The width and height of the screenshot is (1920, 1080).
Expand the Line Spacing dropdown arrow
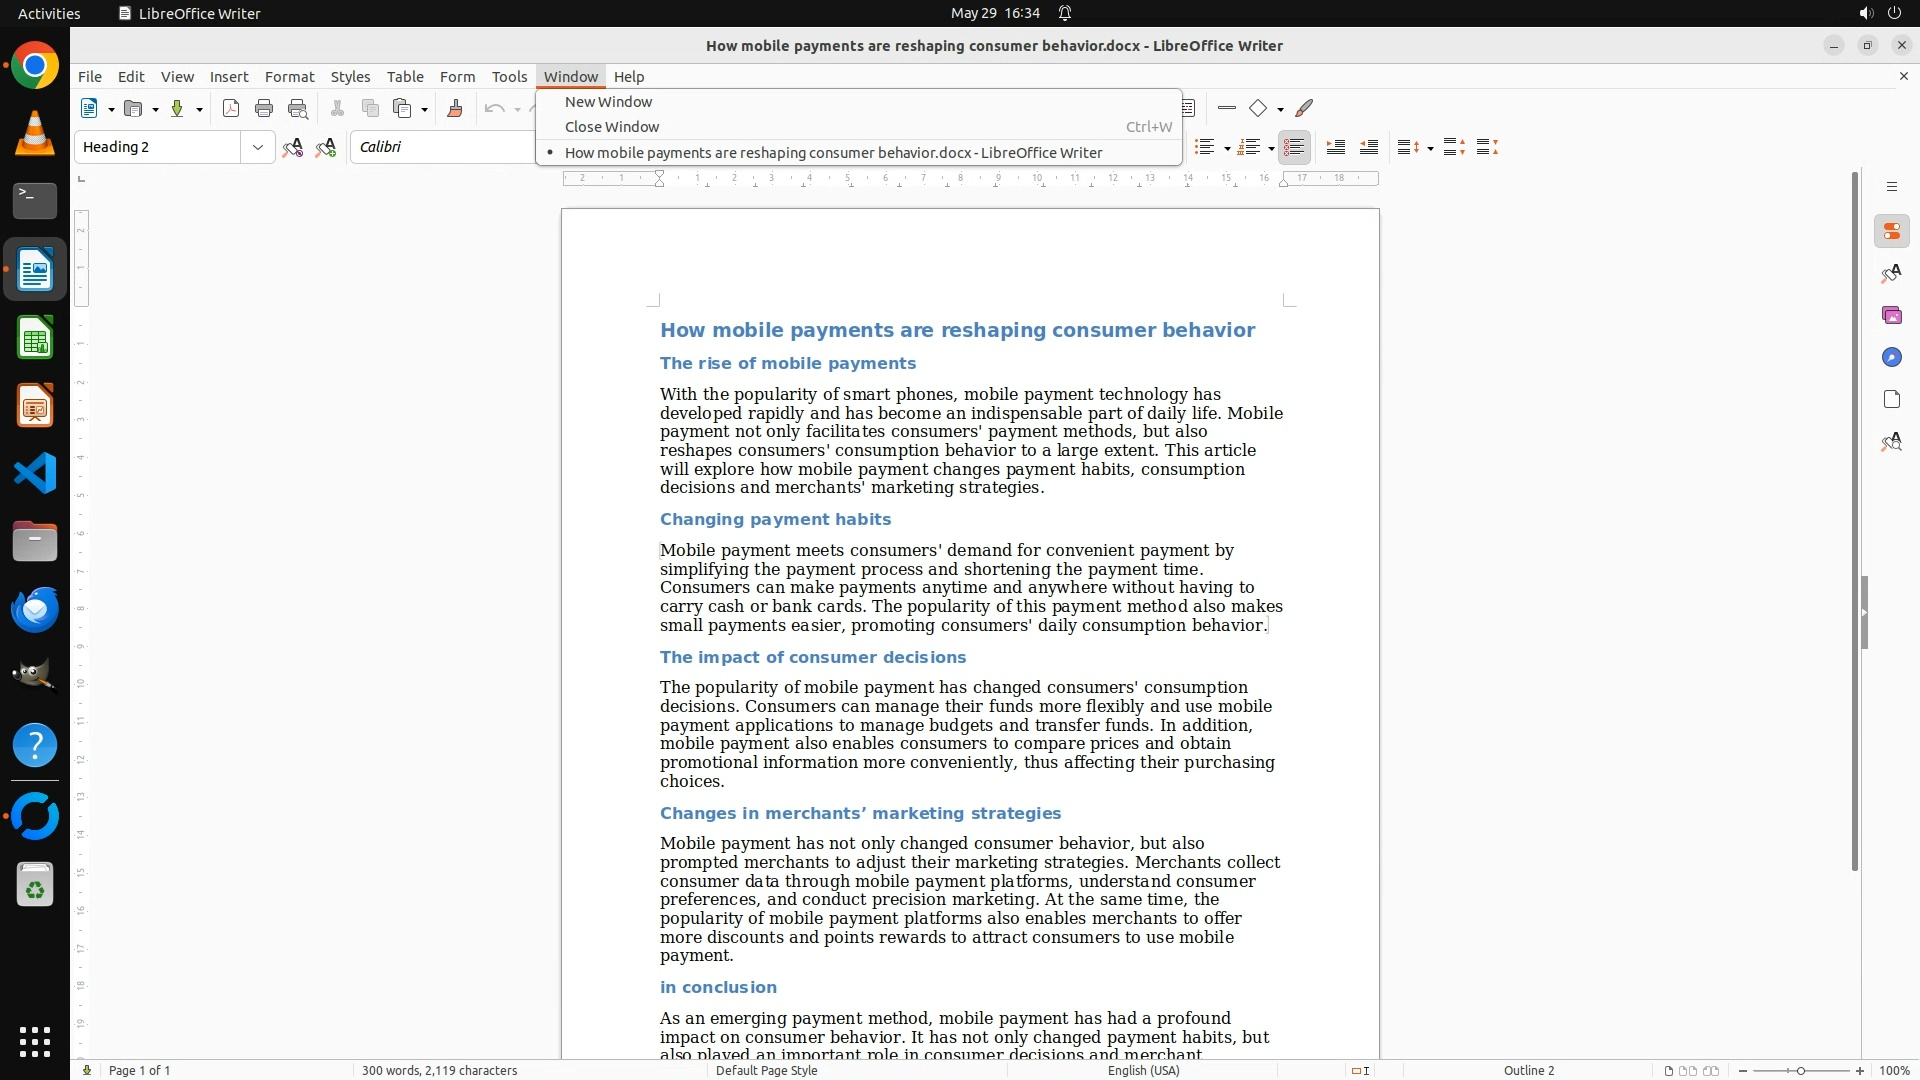point(1430,148)
